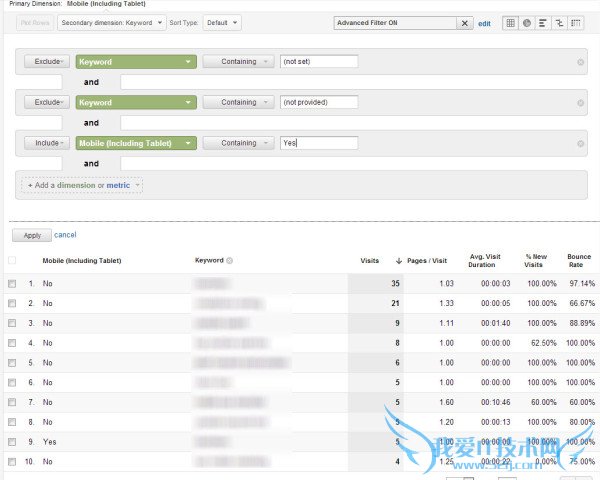Click Keyword column header
Screen dimensions: 600x480
click(209, 260)
